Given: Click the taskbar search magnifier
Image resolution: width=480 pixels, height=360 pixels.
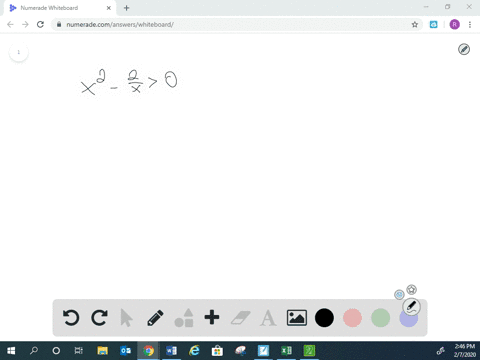Looking at the screenshot, I should pyautogui.click(x=34, y=351).
